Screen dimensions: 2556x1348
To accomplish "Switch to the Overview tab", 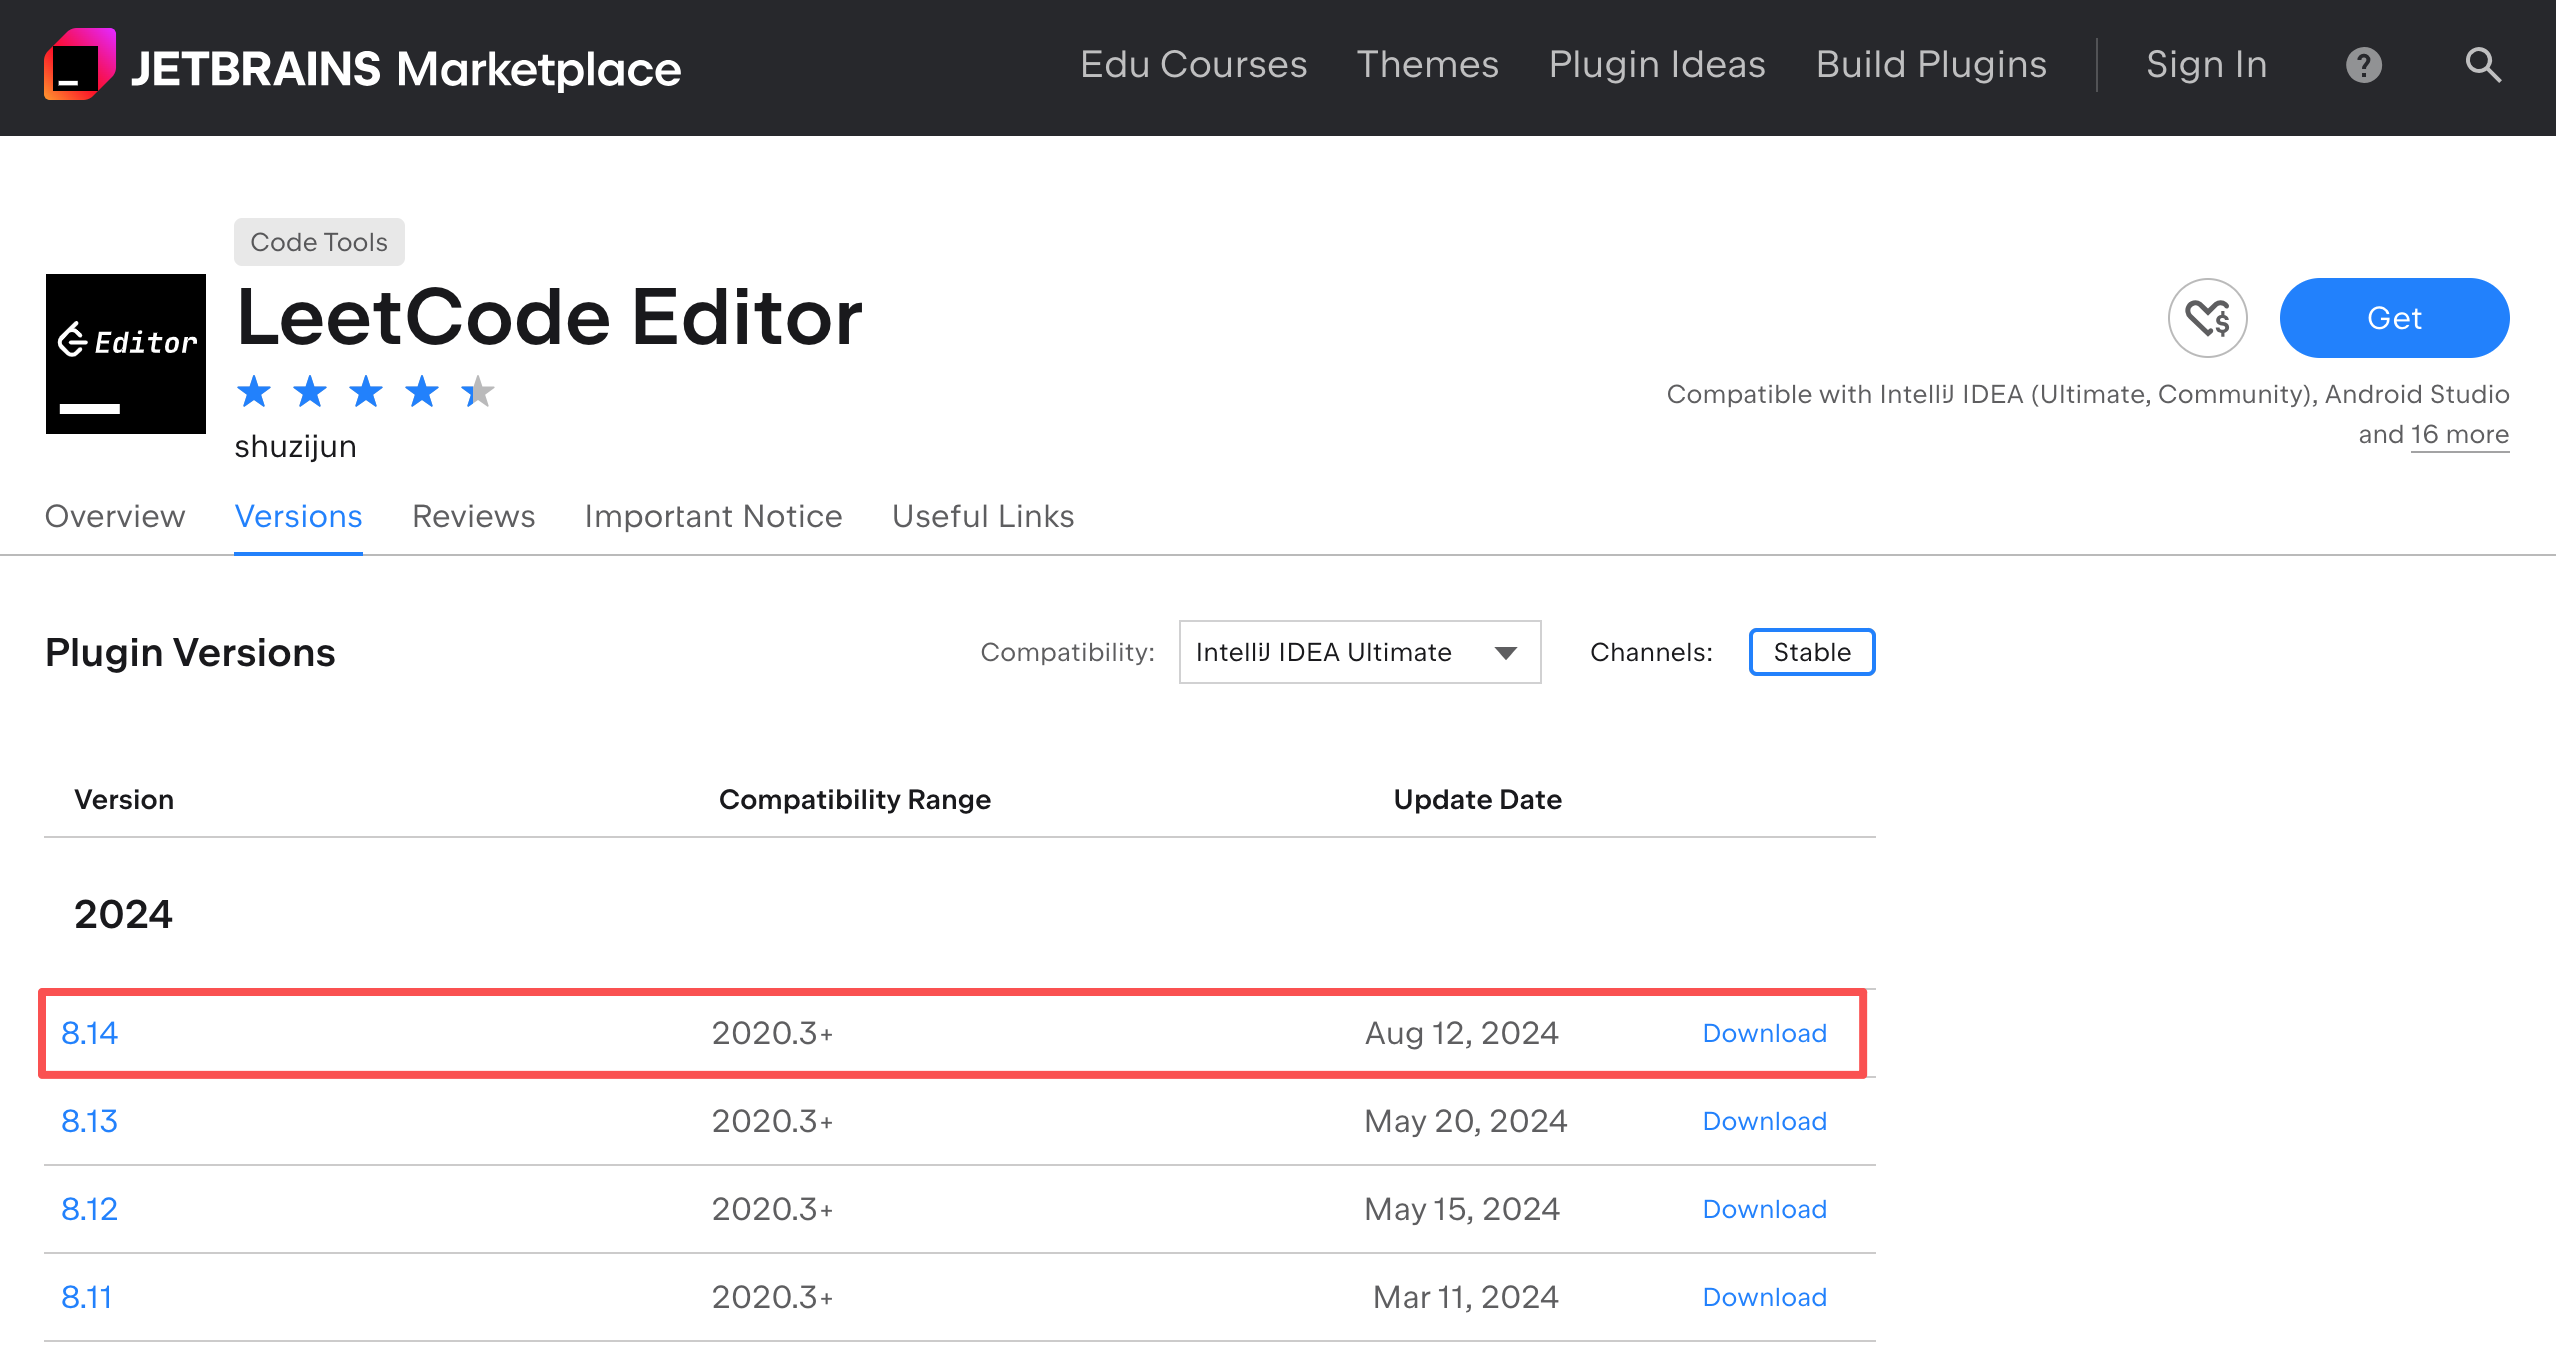I will click(115, 516).
